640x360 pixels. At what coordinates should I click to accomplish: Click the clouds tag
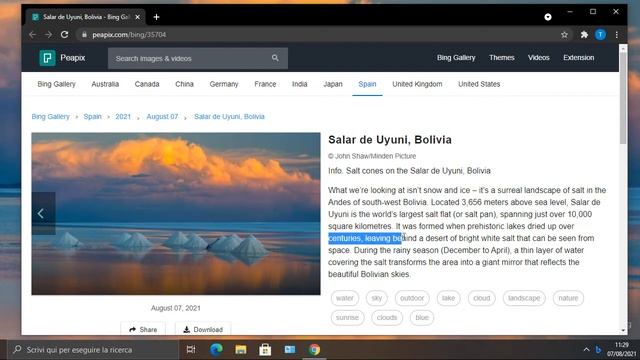pyautogui.click(x=387, y=318)
